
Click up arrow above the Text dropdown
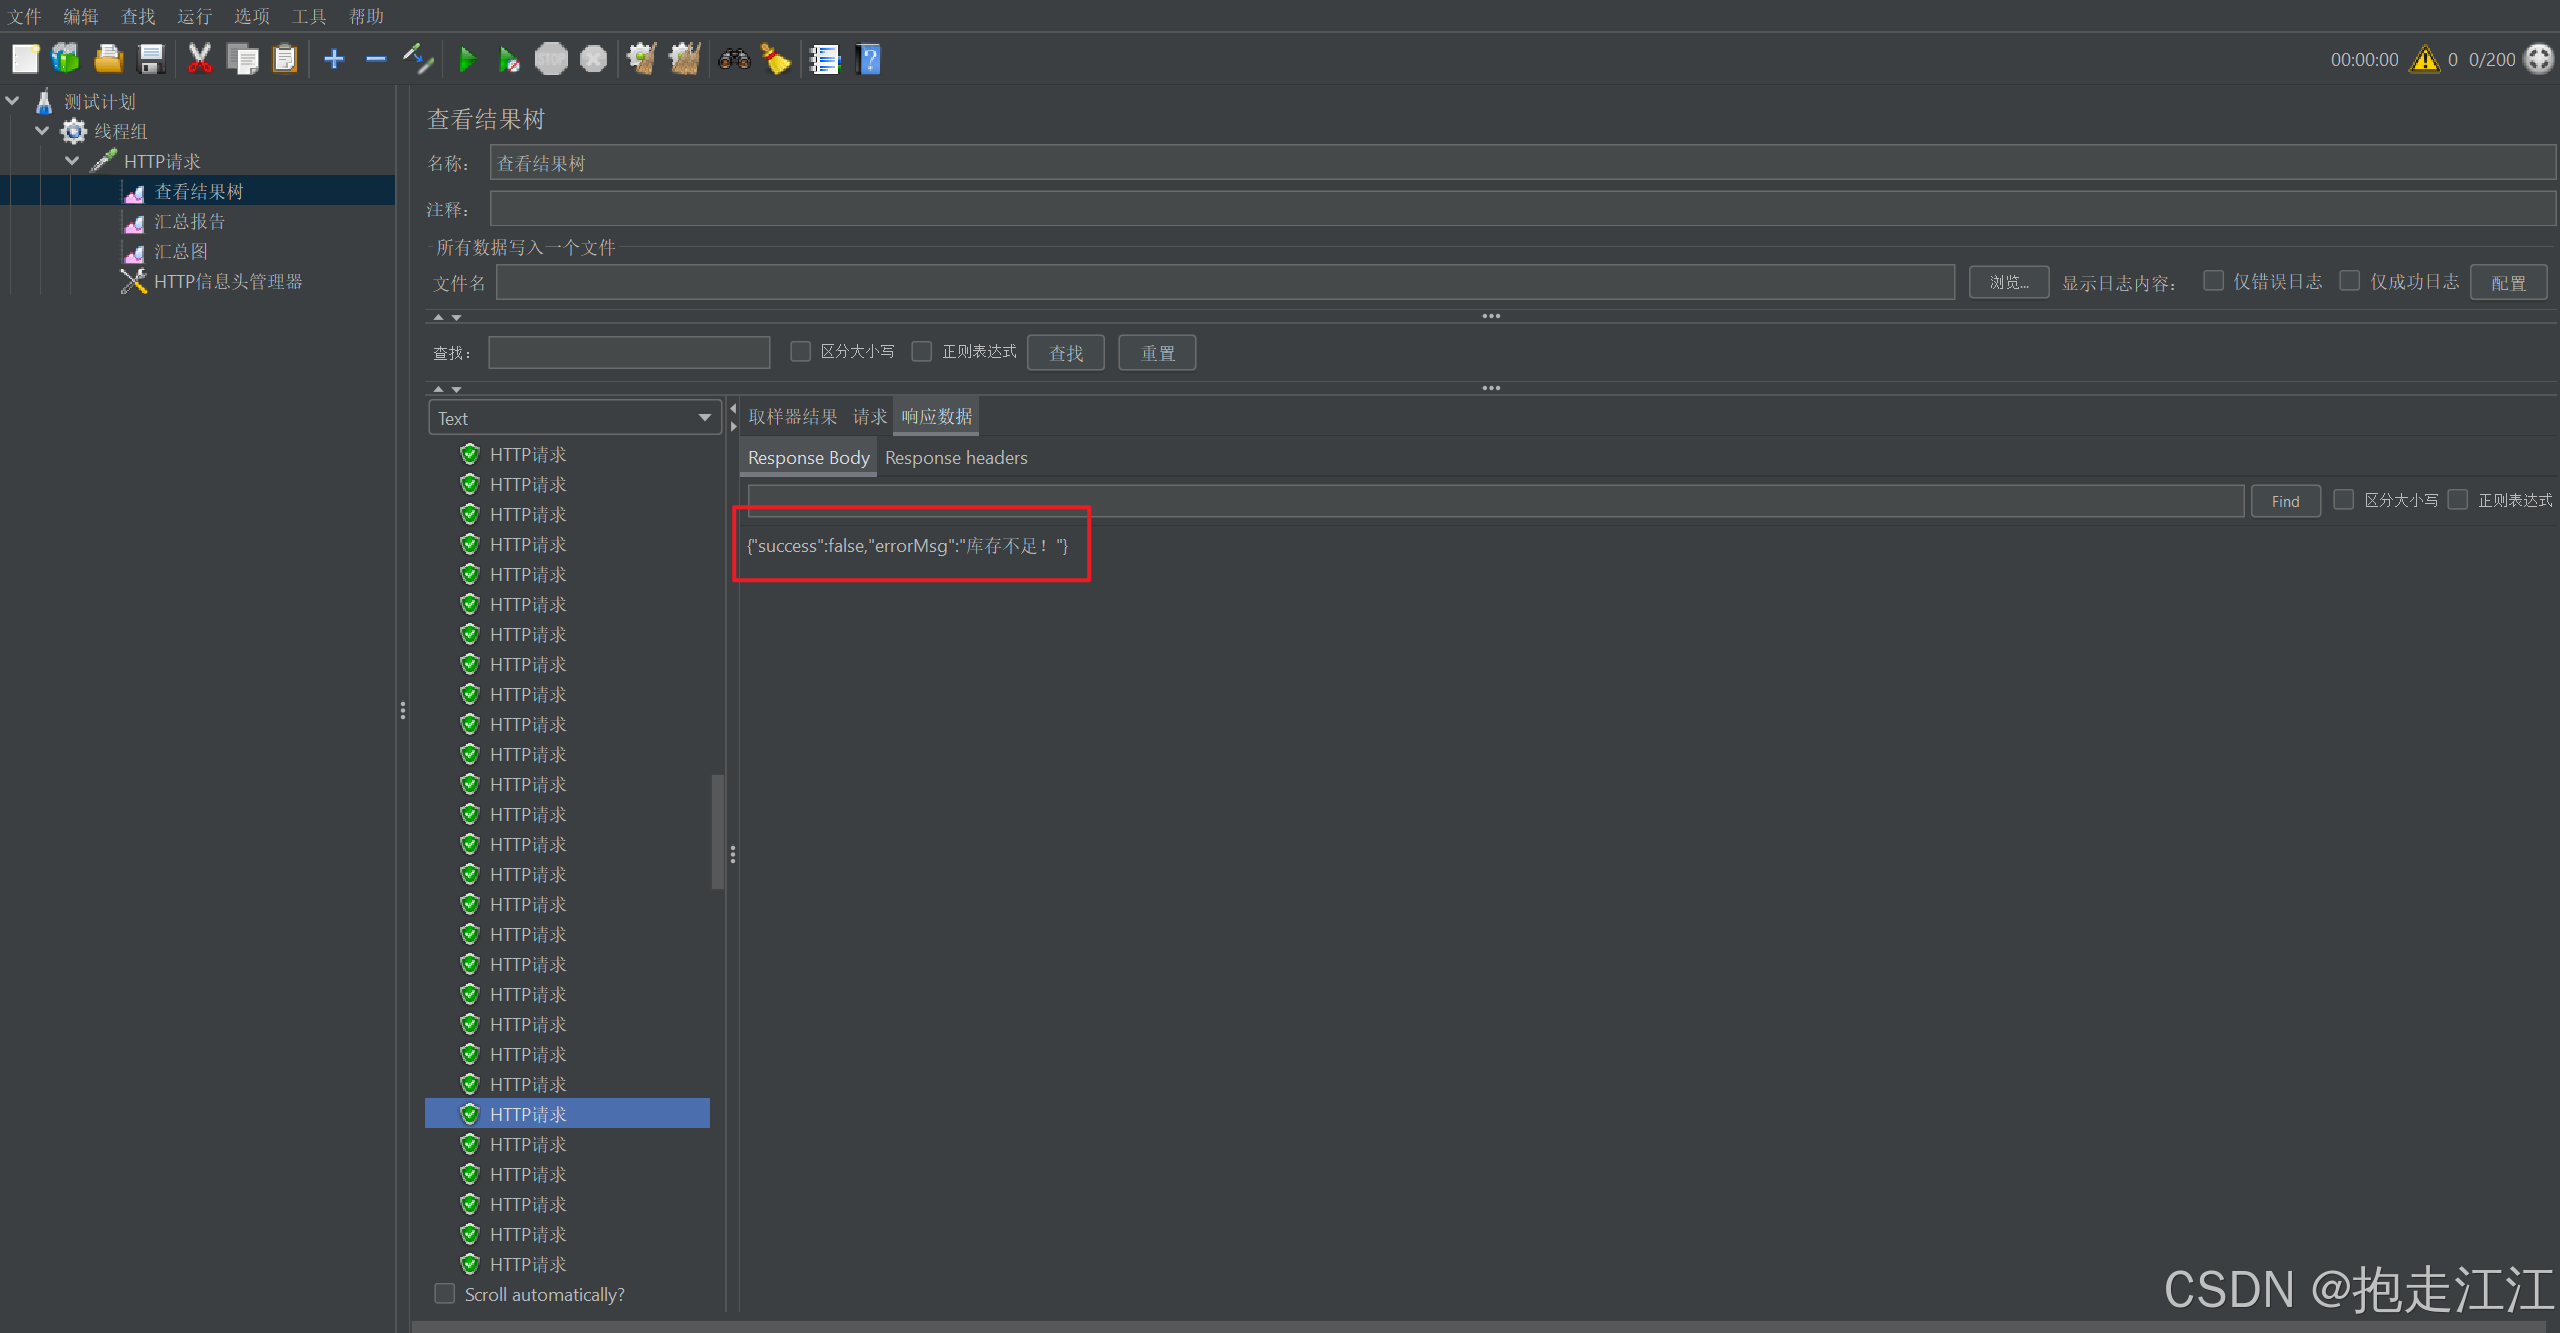pos(438,389)
